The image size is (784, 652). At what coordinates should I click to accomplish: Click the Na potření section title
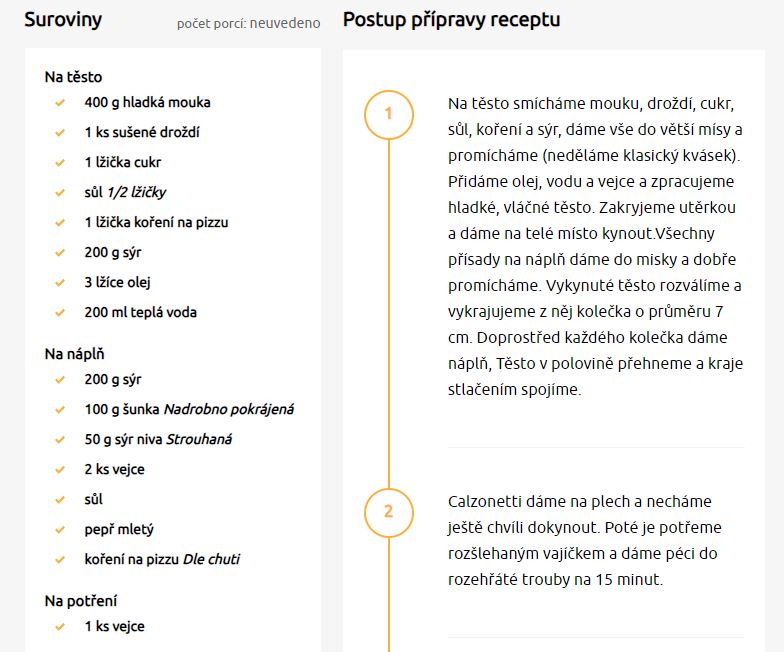click(81, 601)
